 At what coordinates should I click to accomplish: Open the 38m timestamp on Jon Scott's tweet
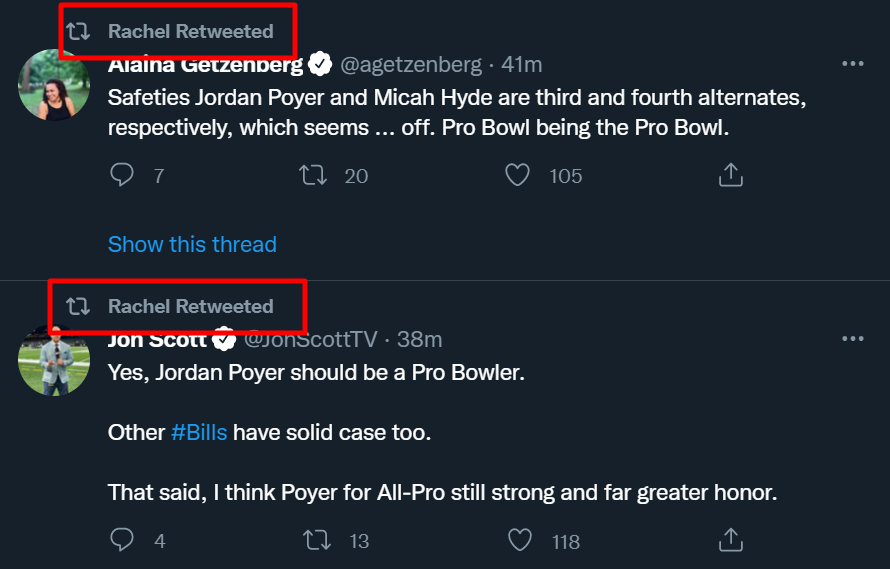click(419, 340)
